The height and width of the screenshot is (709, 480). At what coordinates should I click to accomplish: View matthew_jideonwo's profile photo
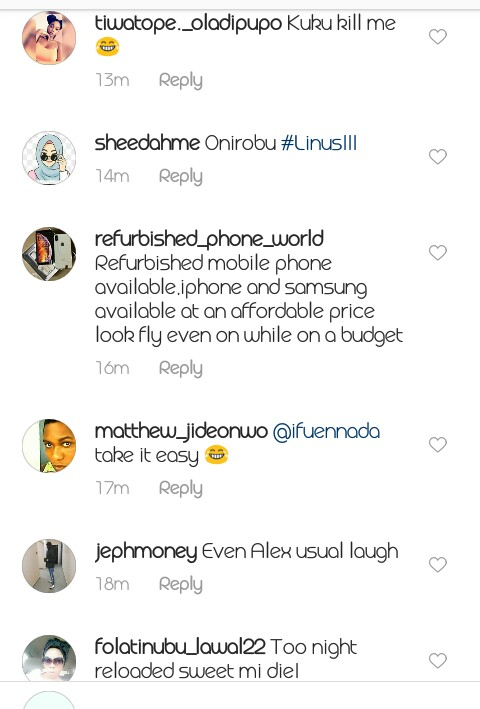click(x=49, y=446)
